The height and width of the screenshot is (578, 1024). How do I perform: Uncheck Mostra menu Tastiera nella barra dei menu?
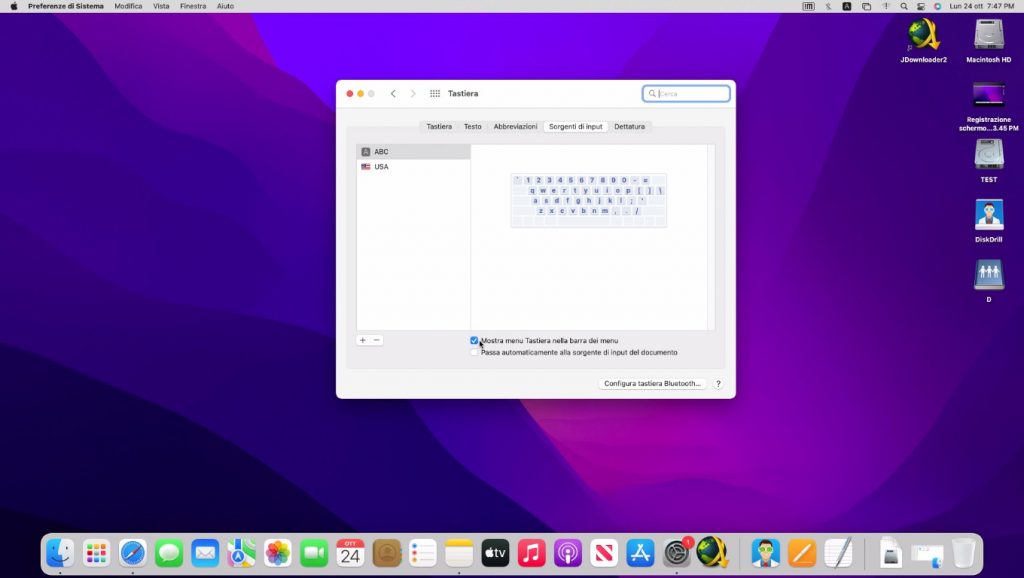click(x=475, y=341)
